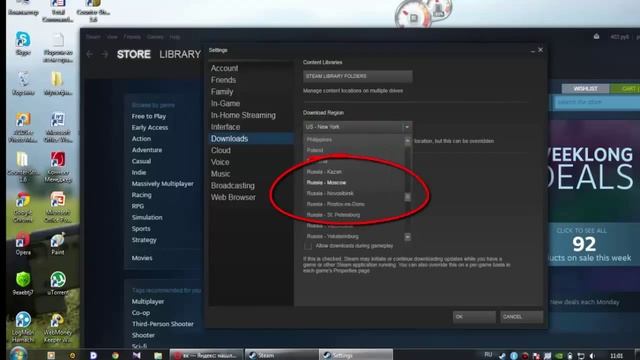Screen dimensions: 640x360
Task: Browse Massively Multiplayer genre link
Action: pyautogui.click(x=162, y=184)
